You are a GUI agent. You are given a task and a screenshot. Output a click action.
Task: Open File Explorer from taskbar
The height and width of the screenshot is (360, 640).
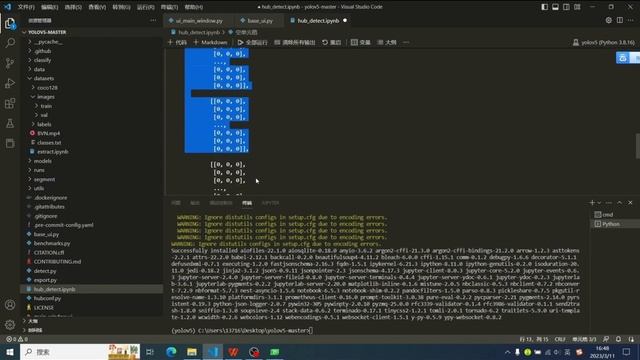click(x=192, y=352)
